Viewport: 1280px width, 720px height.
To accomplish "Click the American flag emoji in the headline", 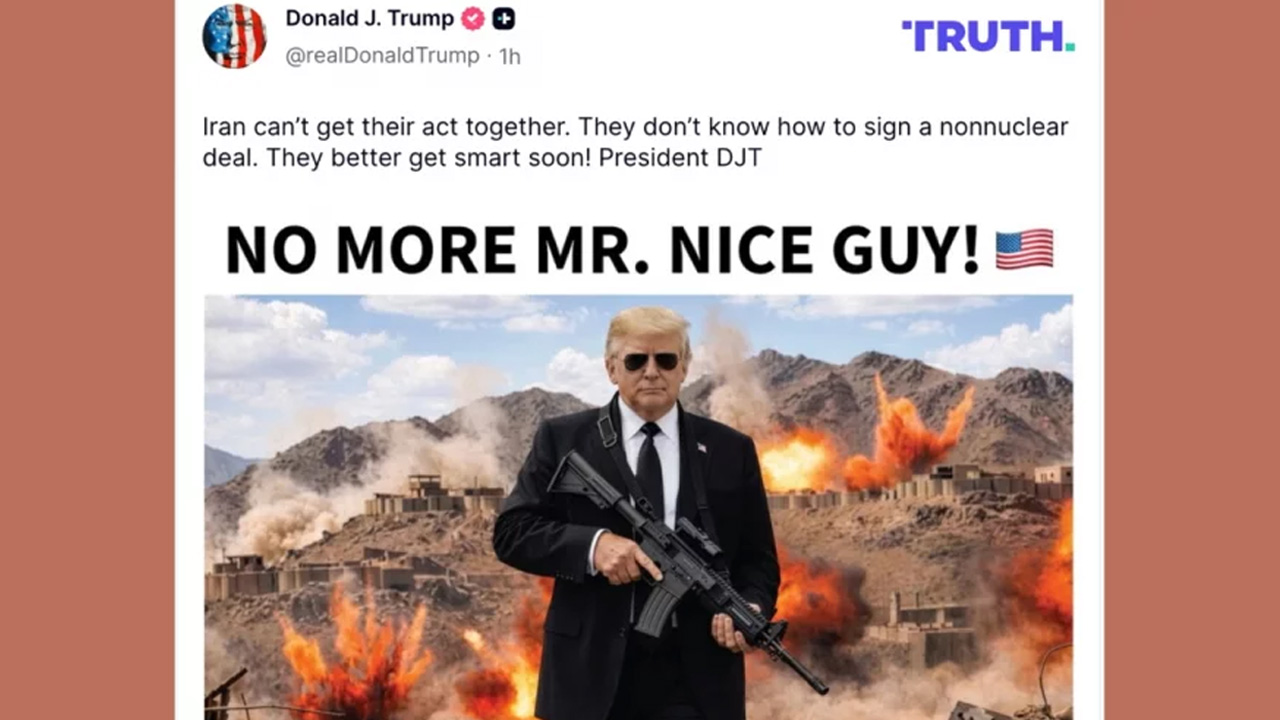I will point(1024,249).
